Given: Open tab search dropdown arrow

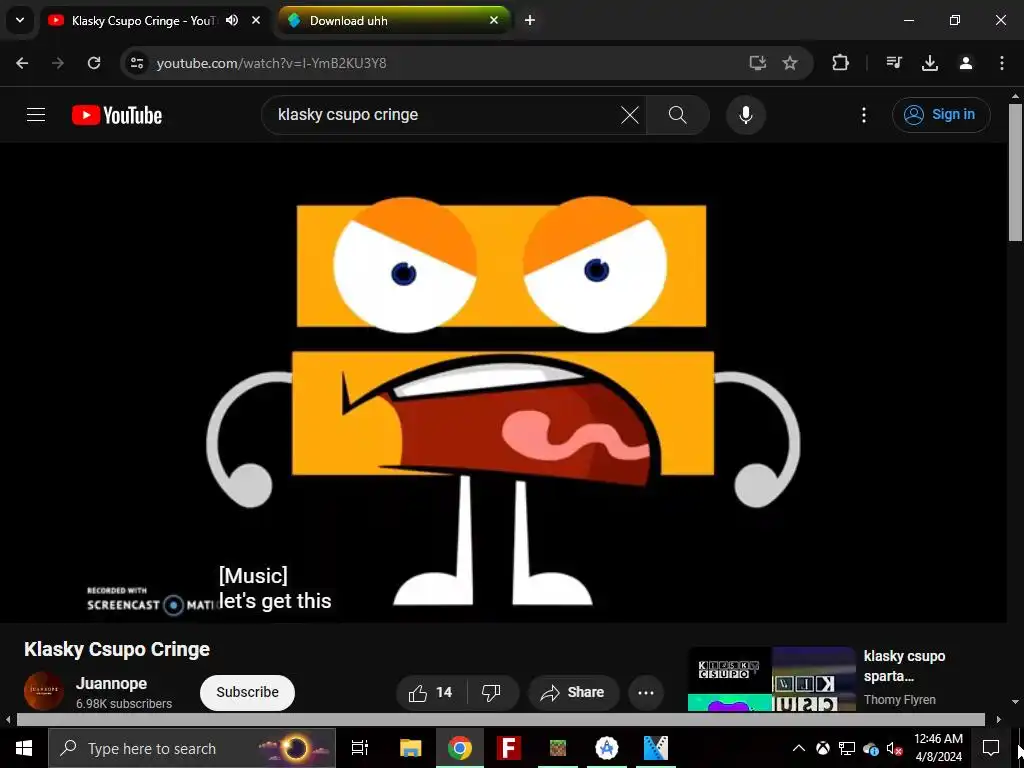Looking at the screenshot, I should pyautogui.click(x=20, y=20).
